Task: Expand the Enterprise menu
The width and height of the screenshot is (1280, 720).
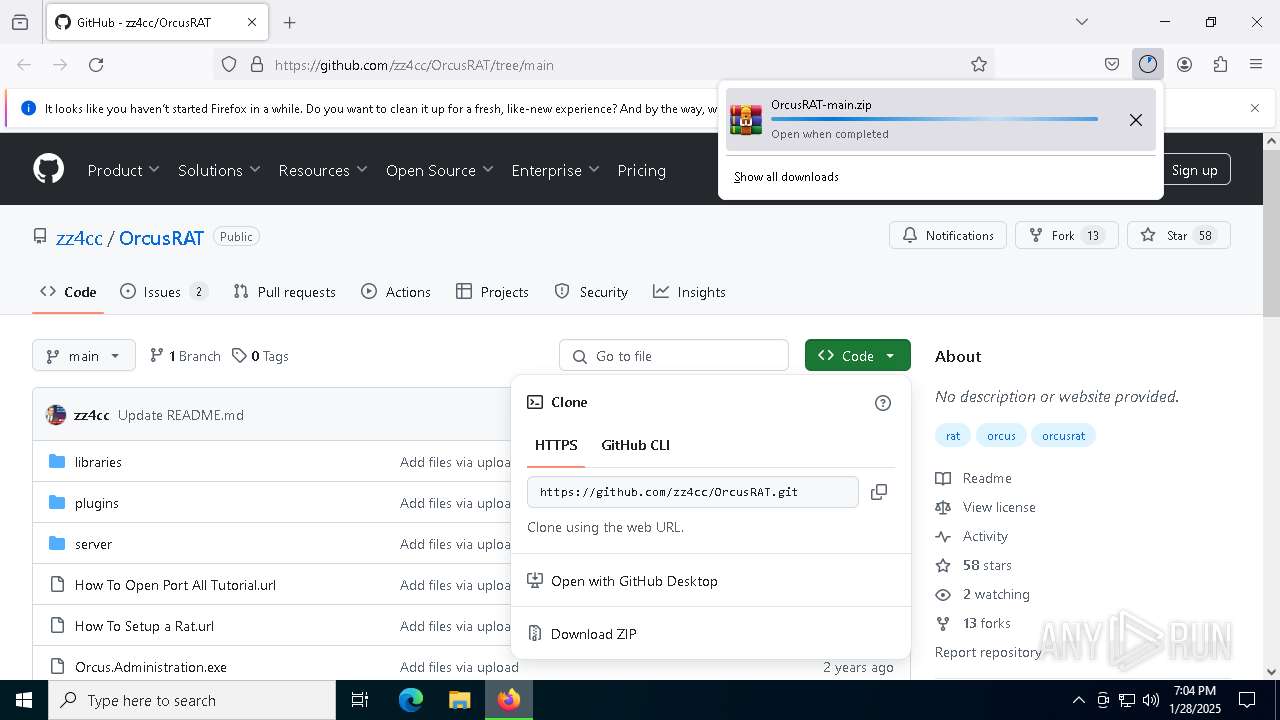Action: pyautogui.click(x=555, y=170)
